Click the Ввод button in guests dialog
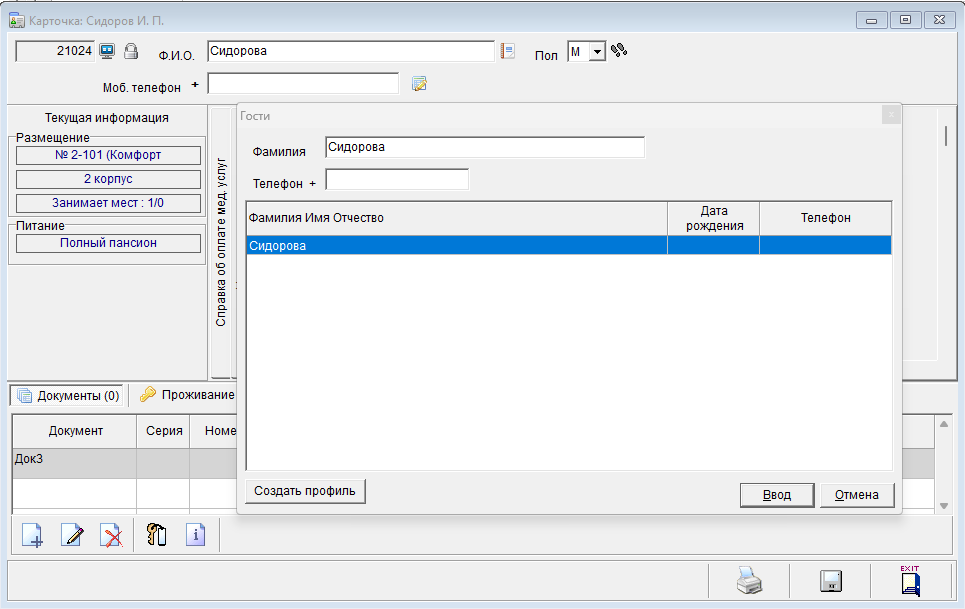Viewport: 965px width, 609px height. 776,495
